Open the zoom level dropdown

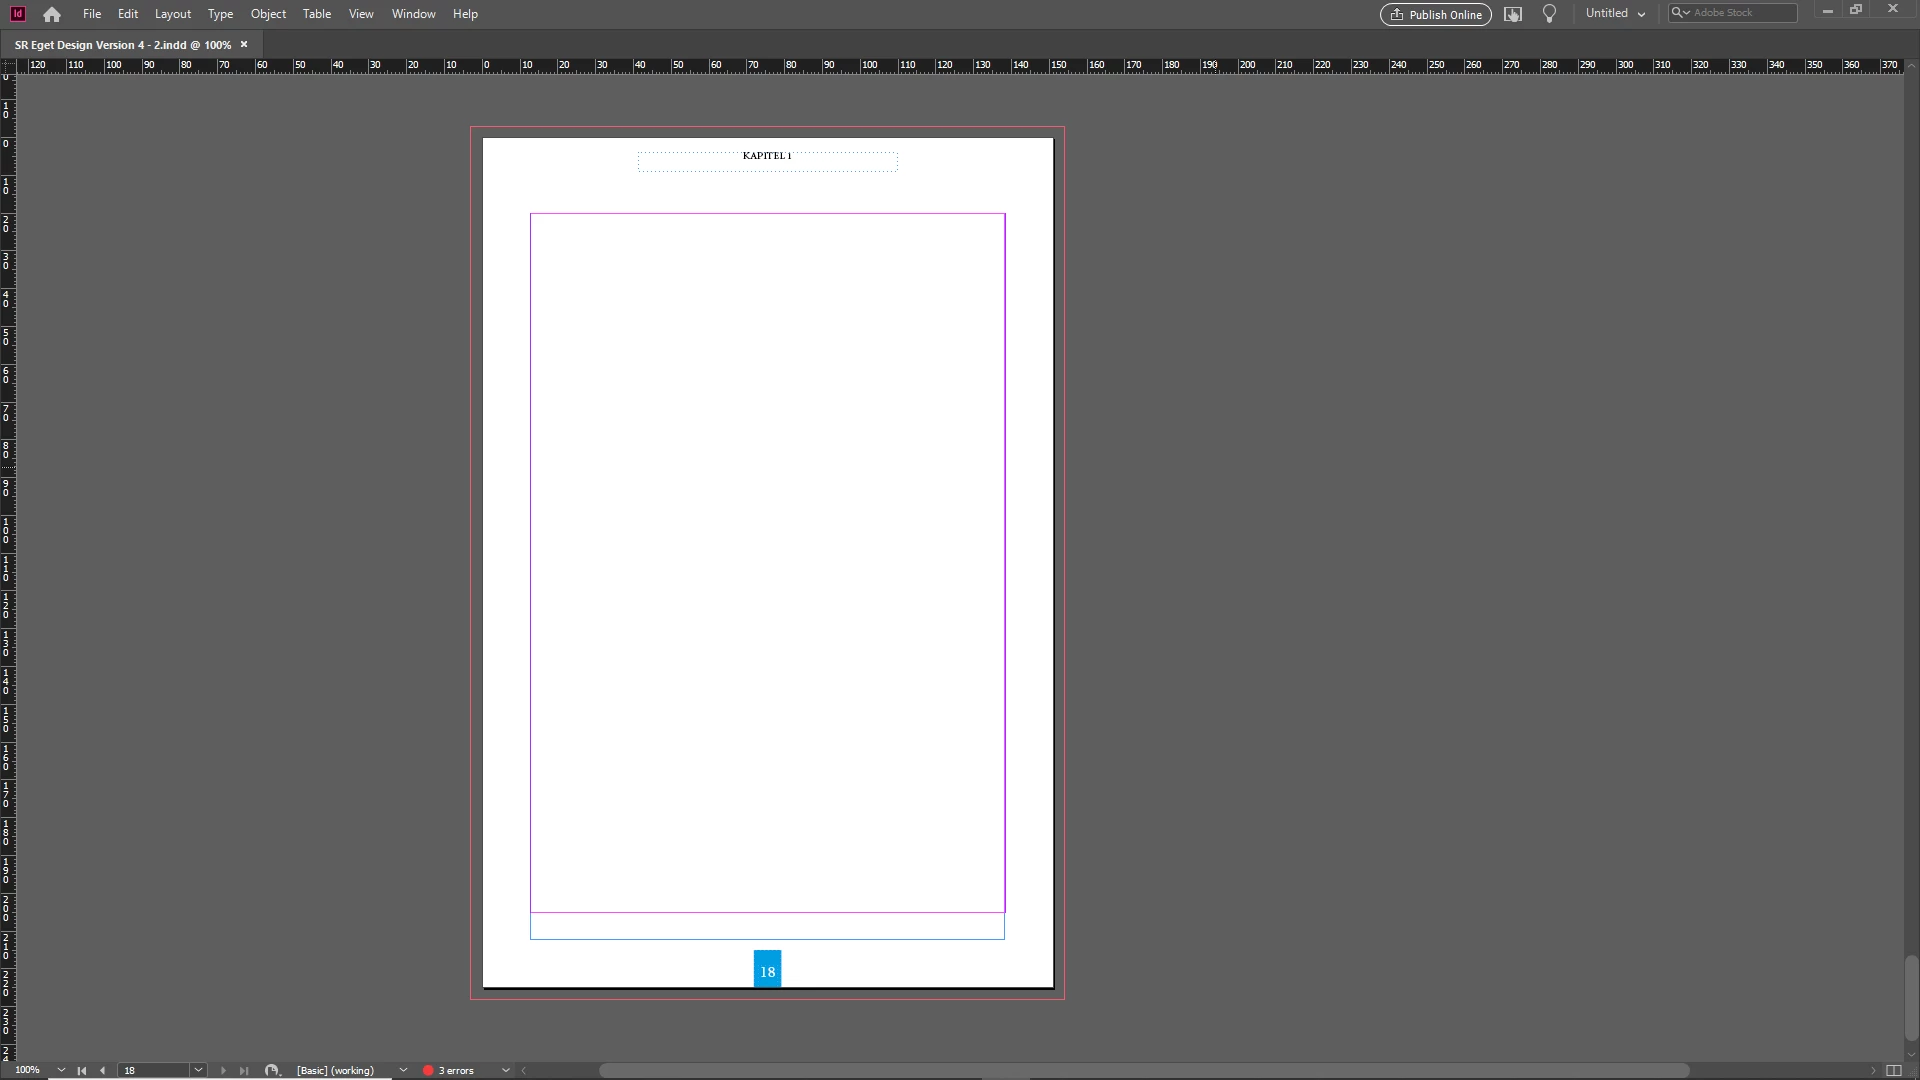61,1070
